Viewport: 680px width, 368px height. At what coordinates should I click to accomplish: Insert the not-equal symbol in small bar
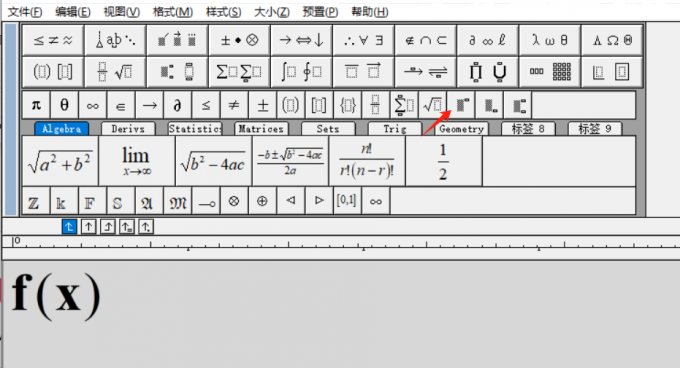coord(234,105)
